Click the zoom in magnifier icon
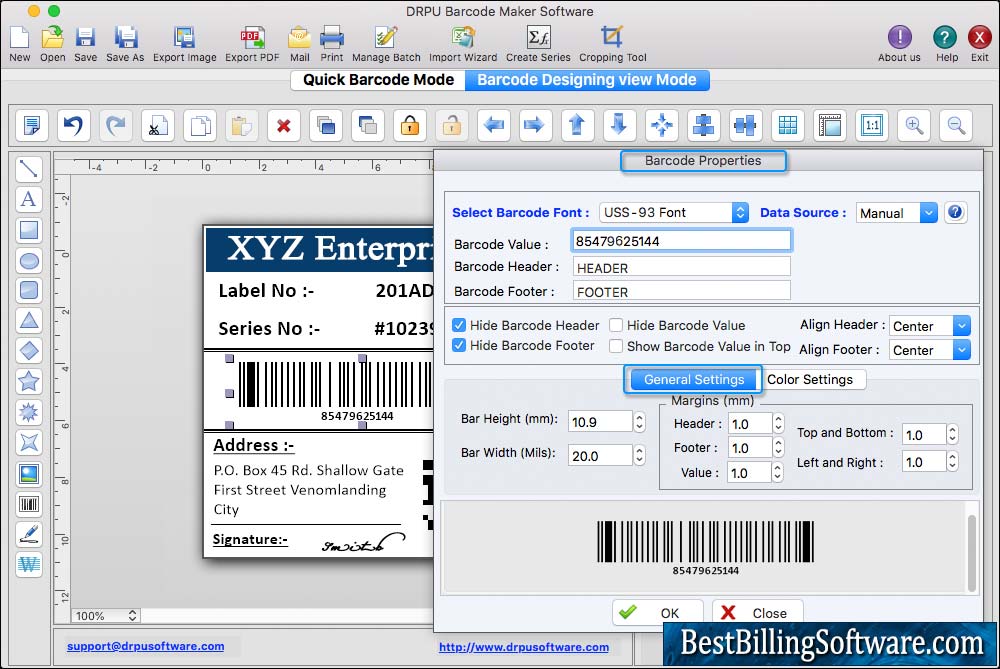Viewport: 1000px width, 669px height. (x=914, y=125)
